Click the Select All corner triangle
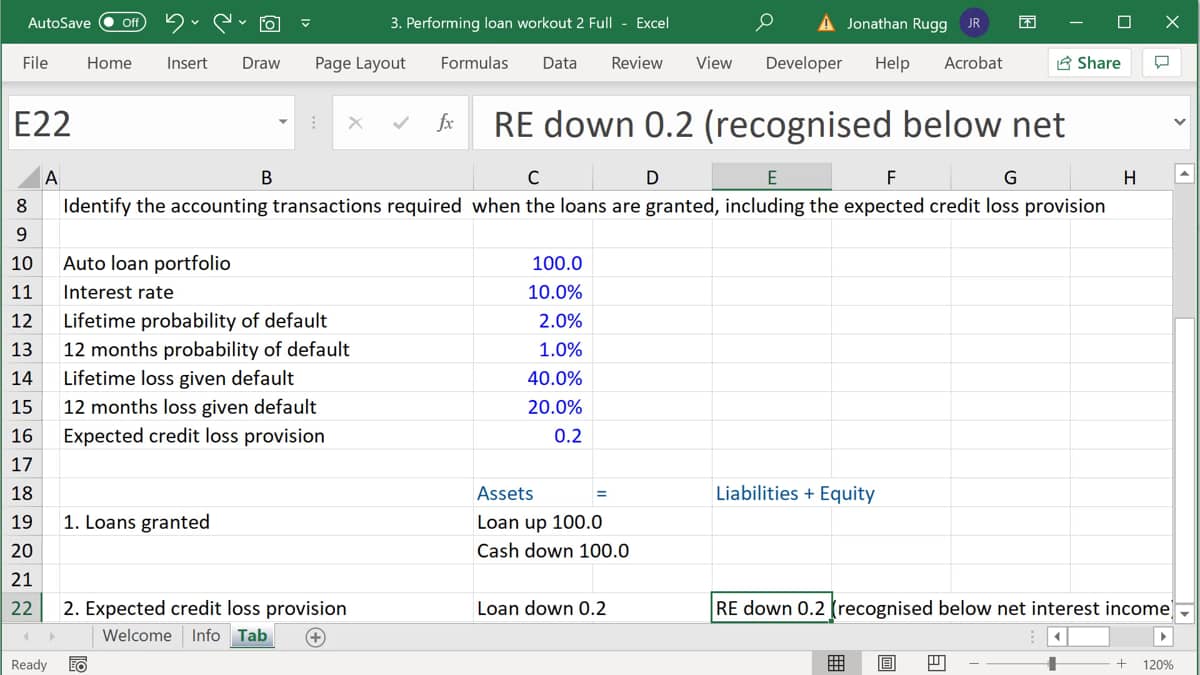This screenshot has height=675, width=1200. point(28,178)
